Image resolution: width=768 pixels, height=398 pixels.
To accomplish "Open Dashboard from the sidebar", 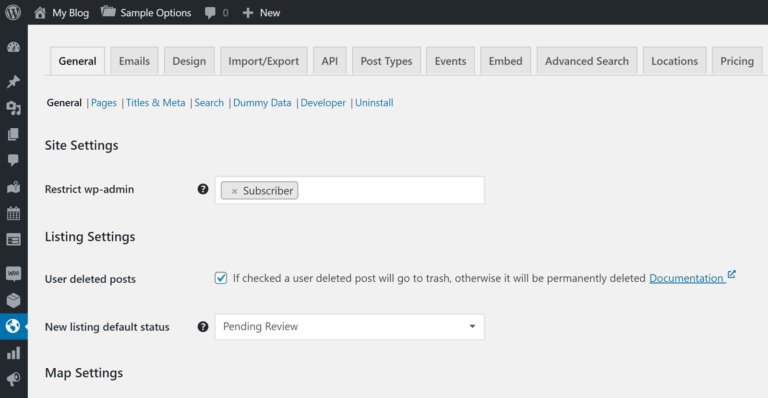I will tap(13, 47).
